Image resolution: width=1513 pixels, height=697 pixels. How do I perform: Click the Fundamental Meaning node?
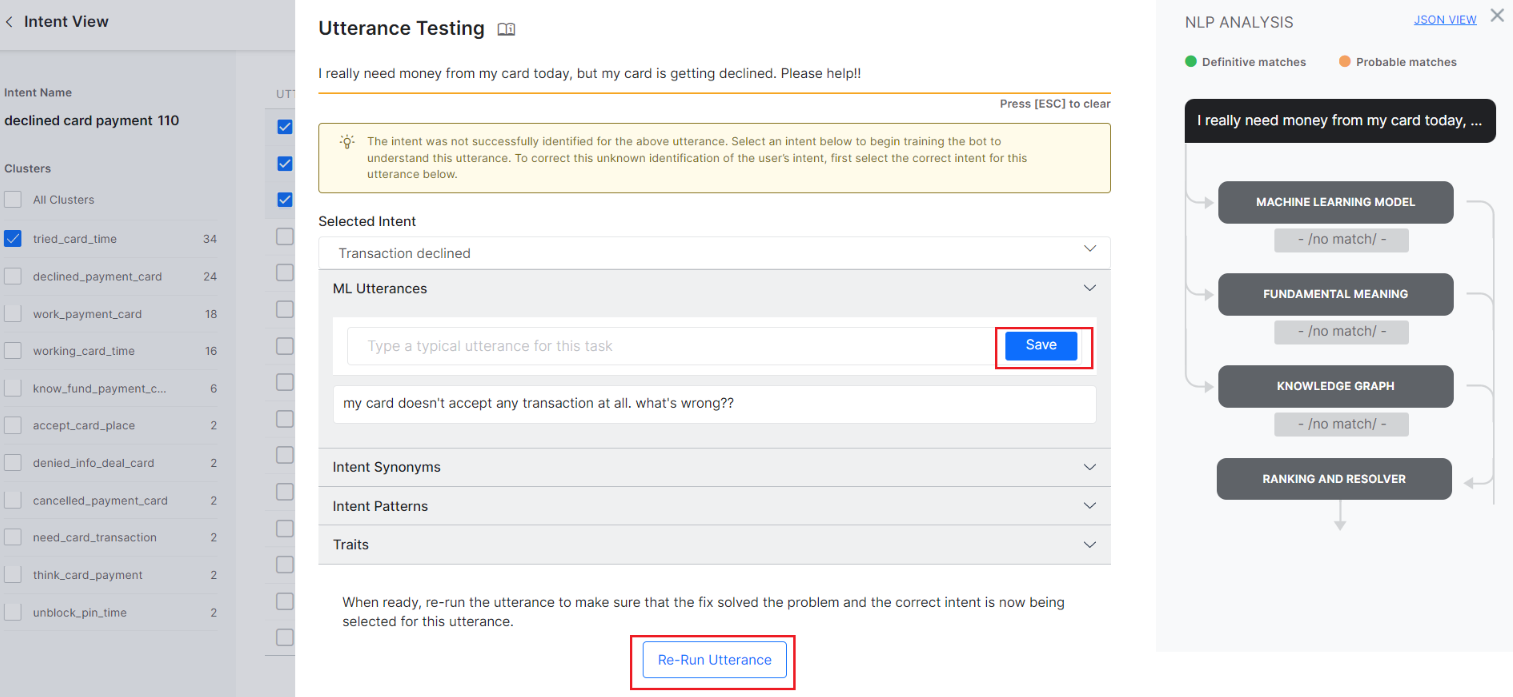point(1335,294)
